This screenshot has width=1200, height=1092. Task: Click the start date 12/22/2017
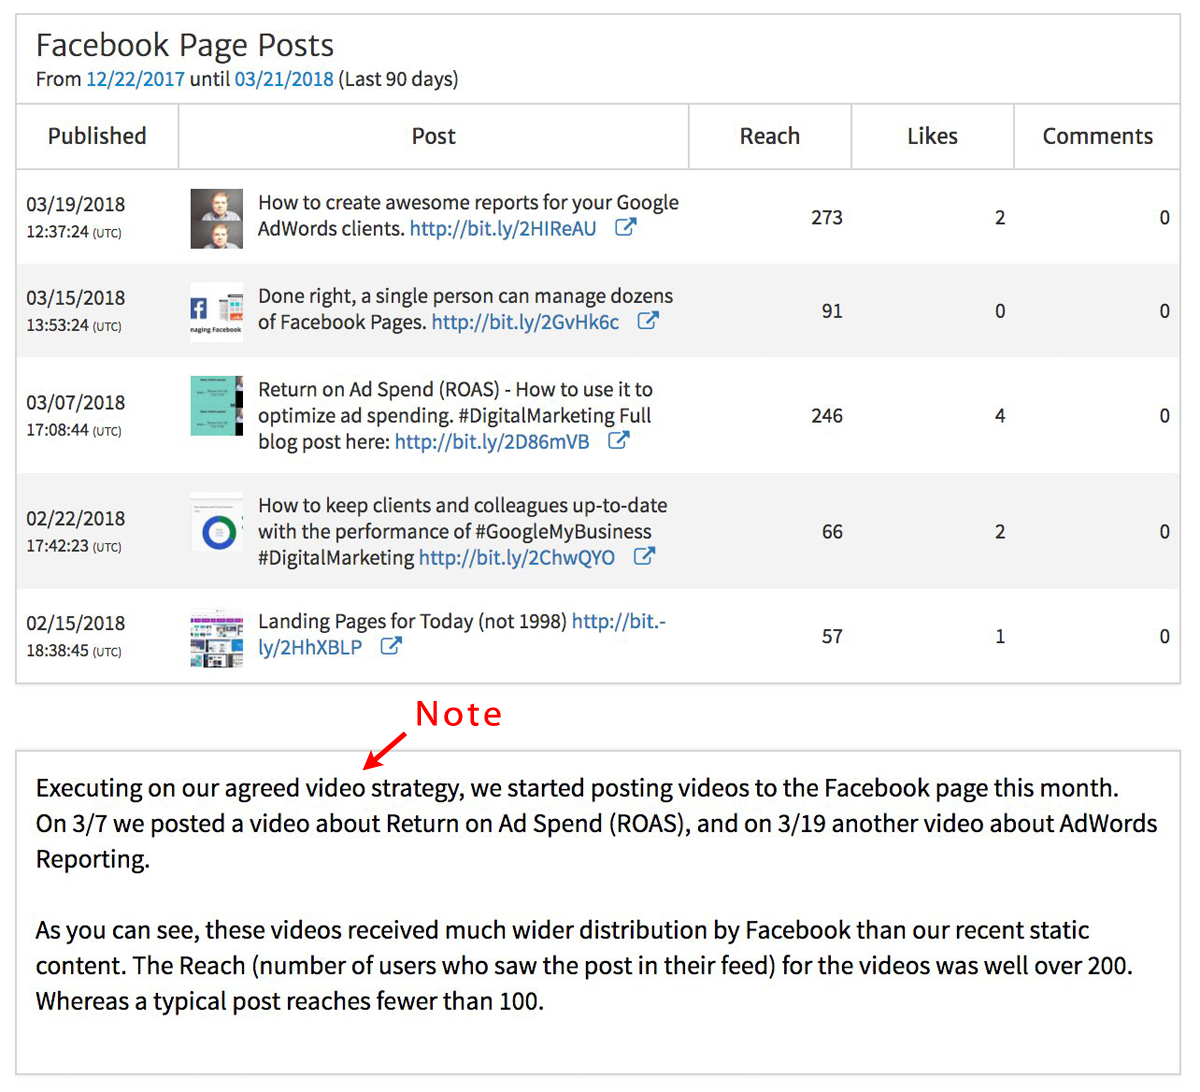pos(135,79)
